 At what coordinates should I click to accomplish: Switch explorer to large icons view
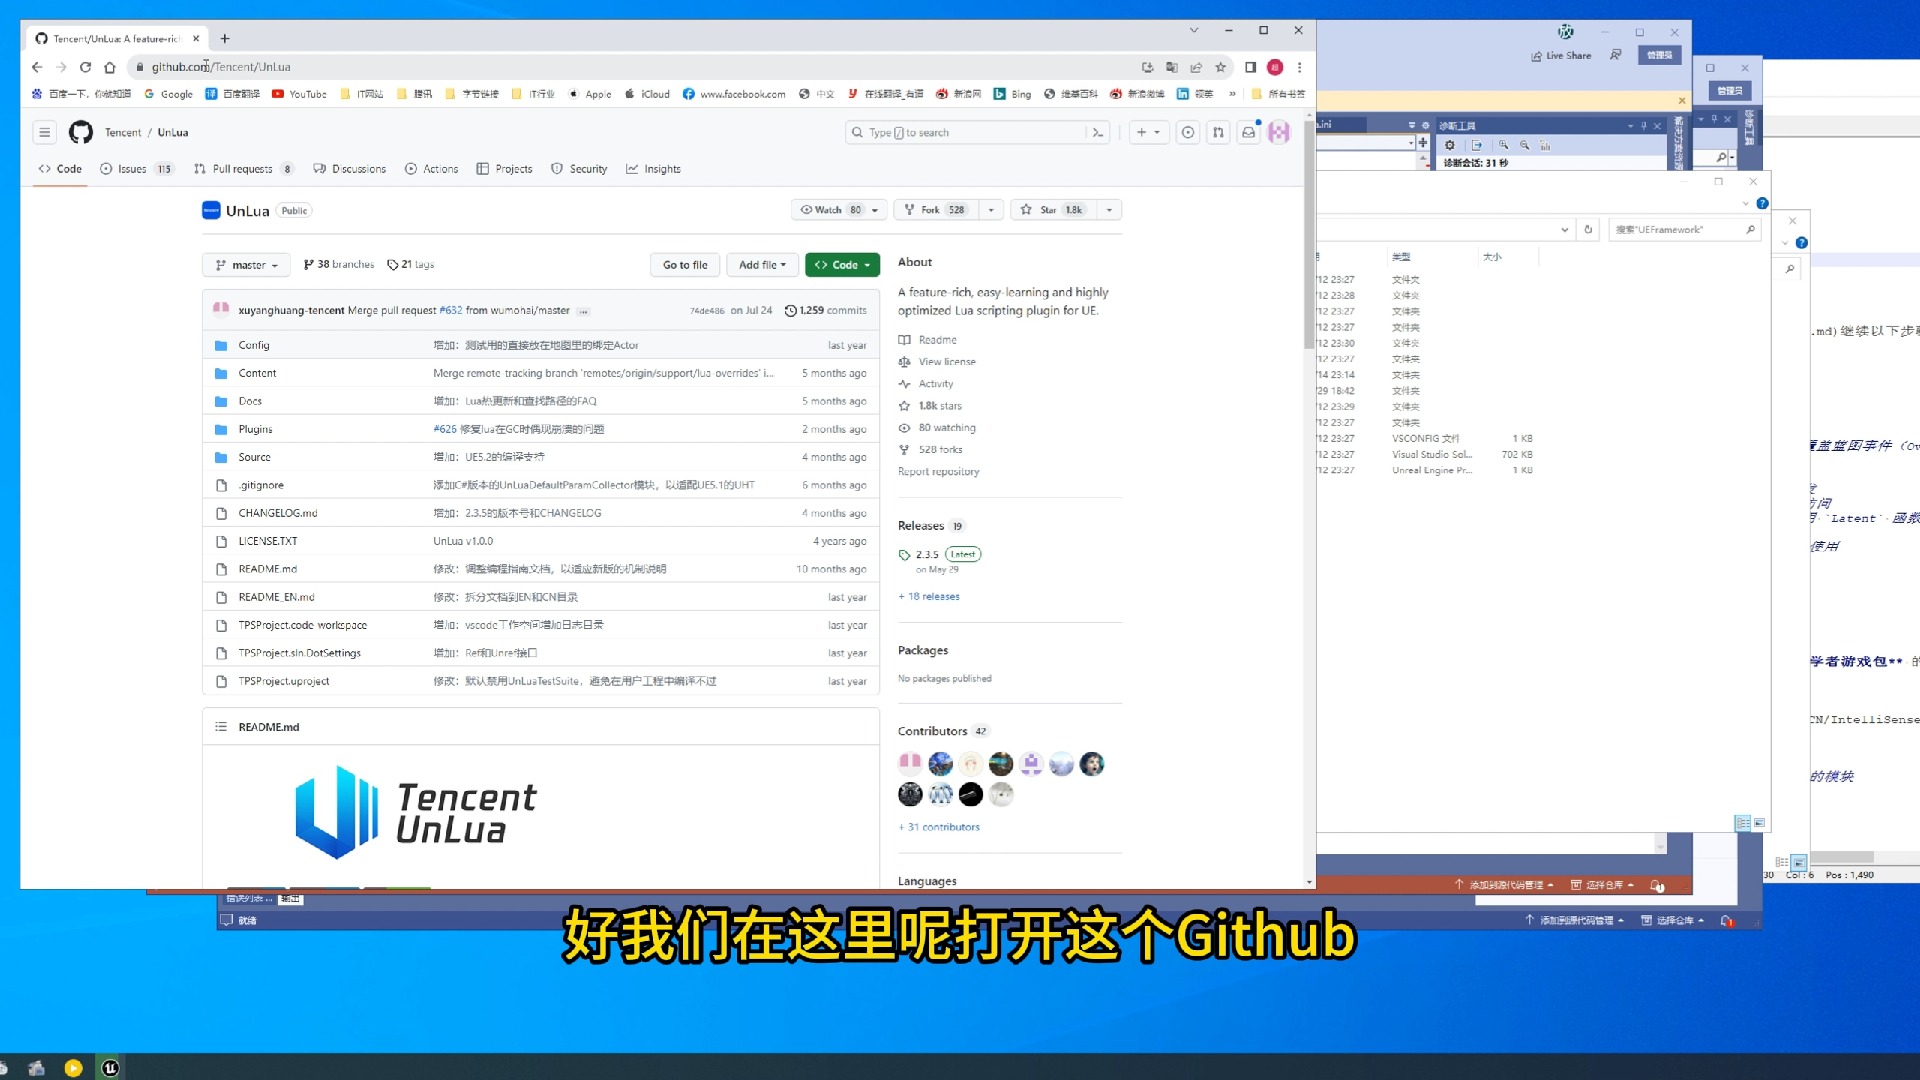pos(1759,823)
